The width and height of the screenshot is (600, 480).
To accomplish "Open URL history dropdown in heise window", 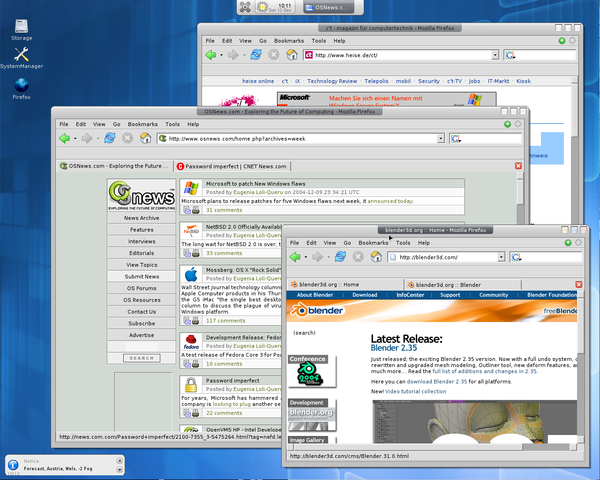I will 495,55.
